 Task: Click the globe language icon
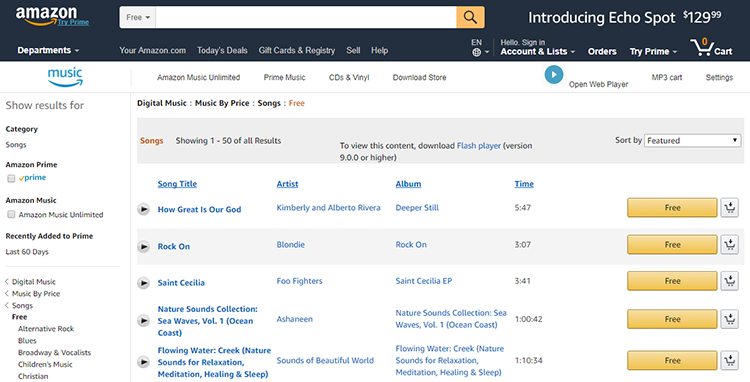point(476,53)
